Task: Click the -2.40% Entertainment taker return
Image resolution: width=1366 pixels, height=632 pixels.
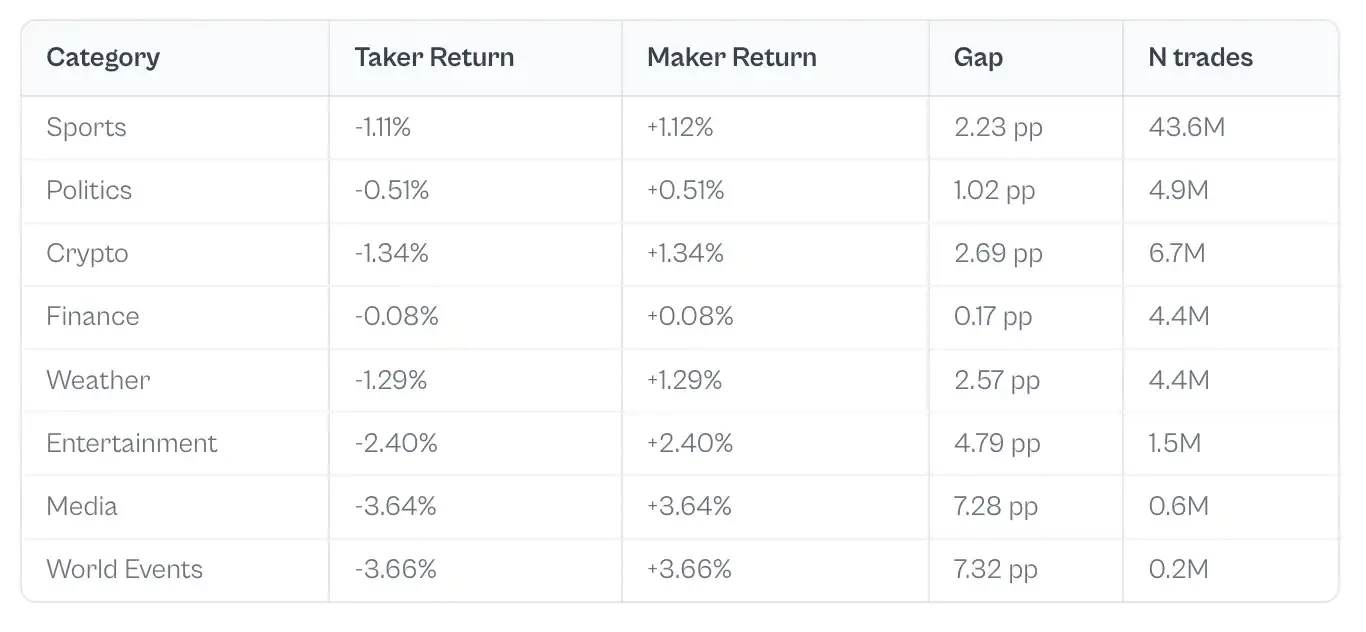Action: click(x=396, y=443)
